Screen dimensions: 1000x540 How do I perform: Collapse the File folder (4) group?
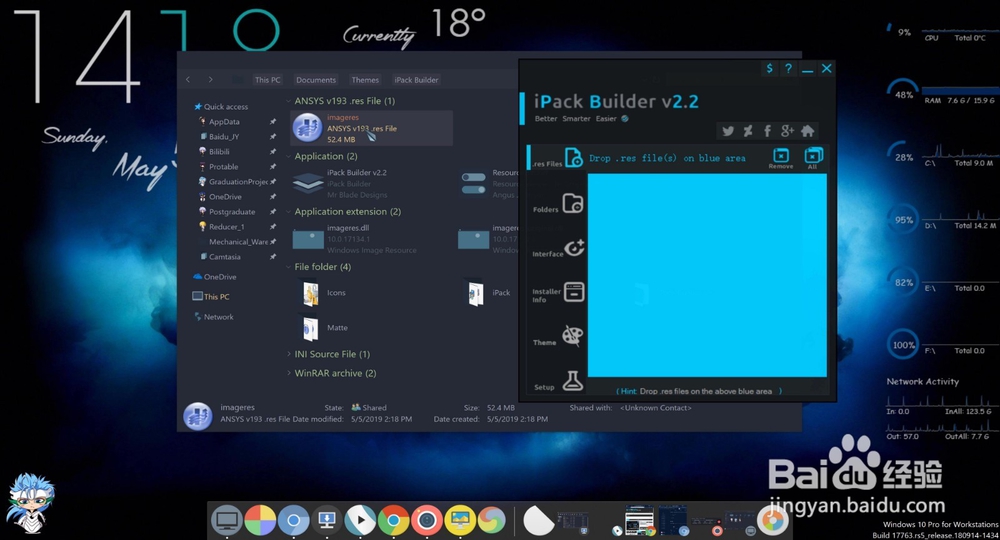click(x=288, y=267)
